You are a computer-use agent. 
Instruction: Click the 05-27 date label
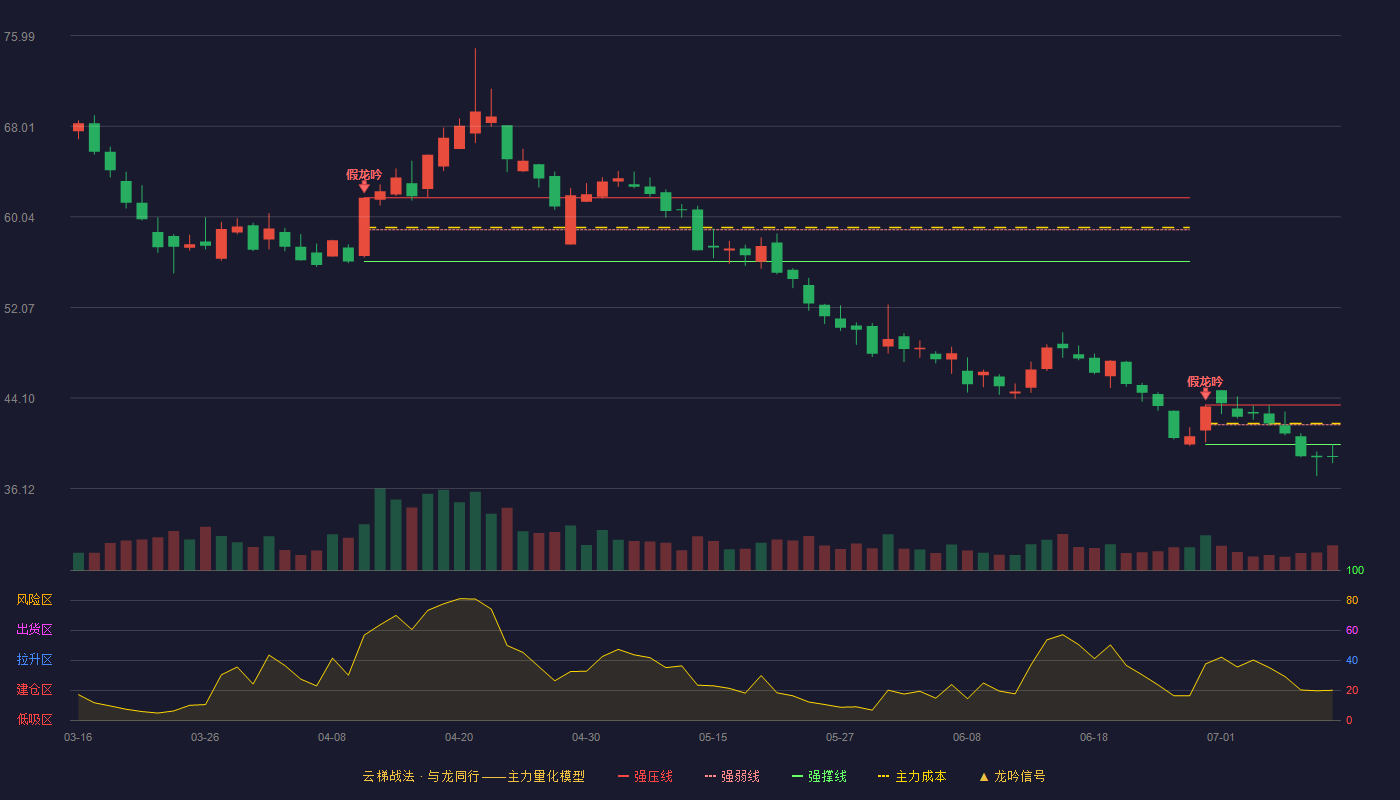click(x=840, y=737)
